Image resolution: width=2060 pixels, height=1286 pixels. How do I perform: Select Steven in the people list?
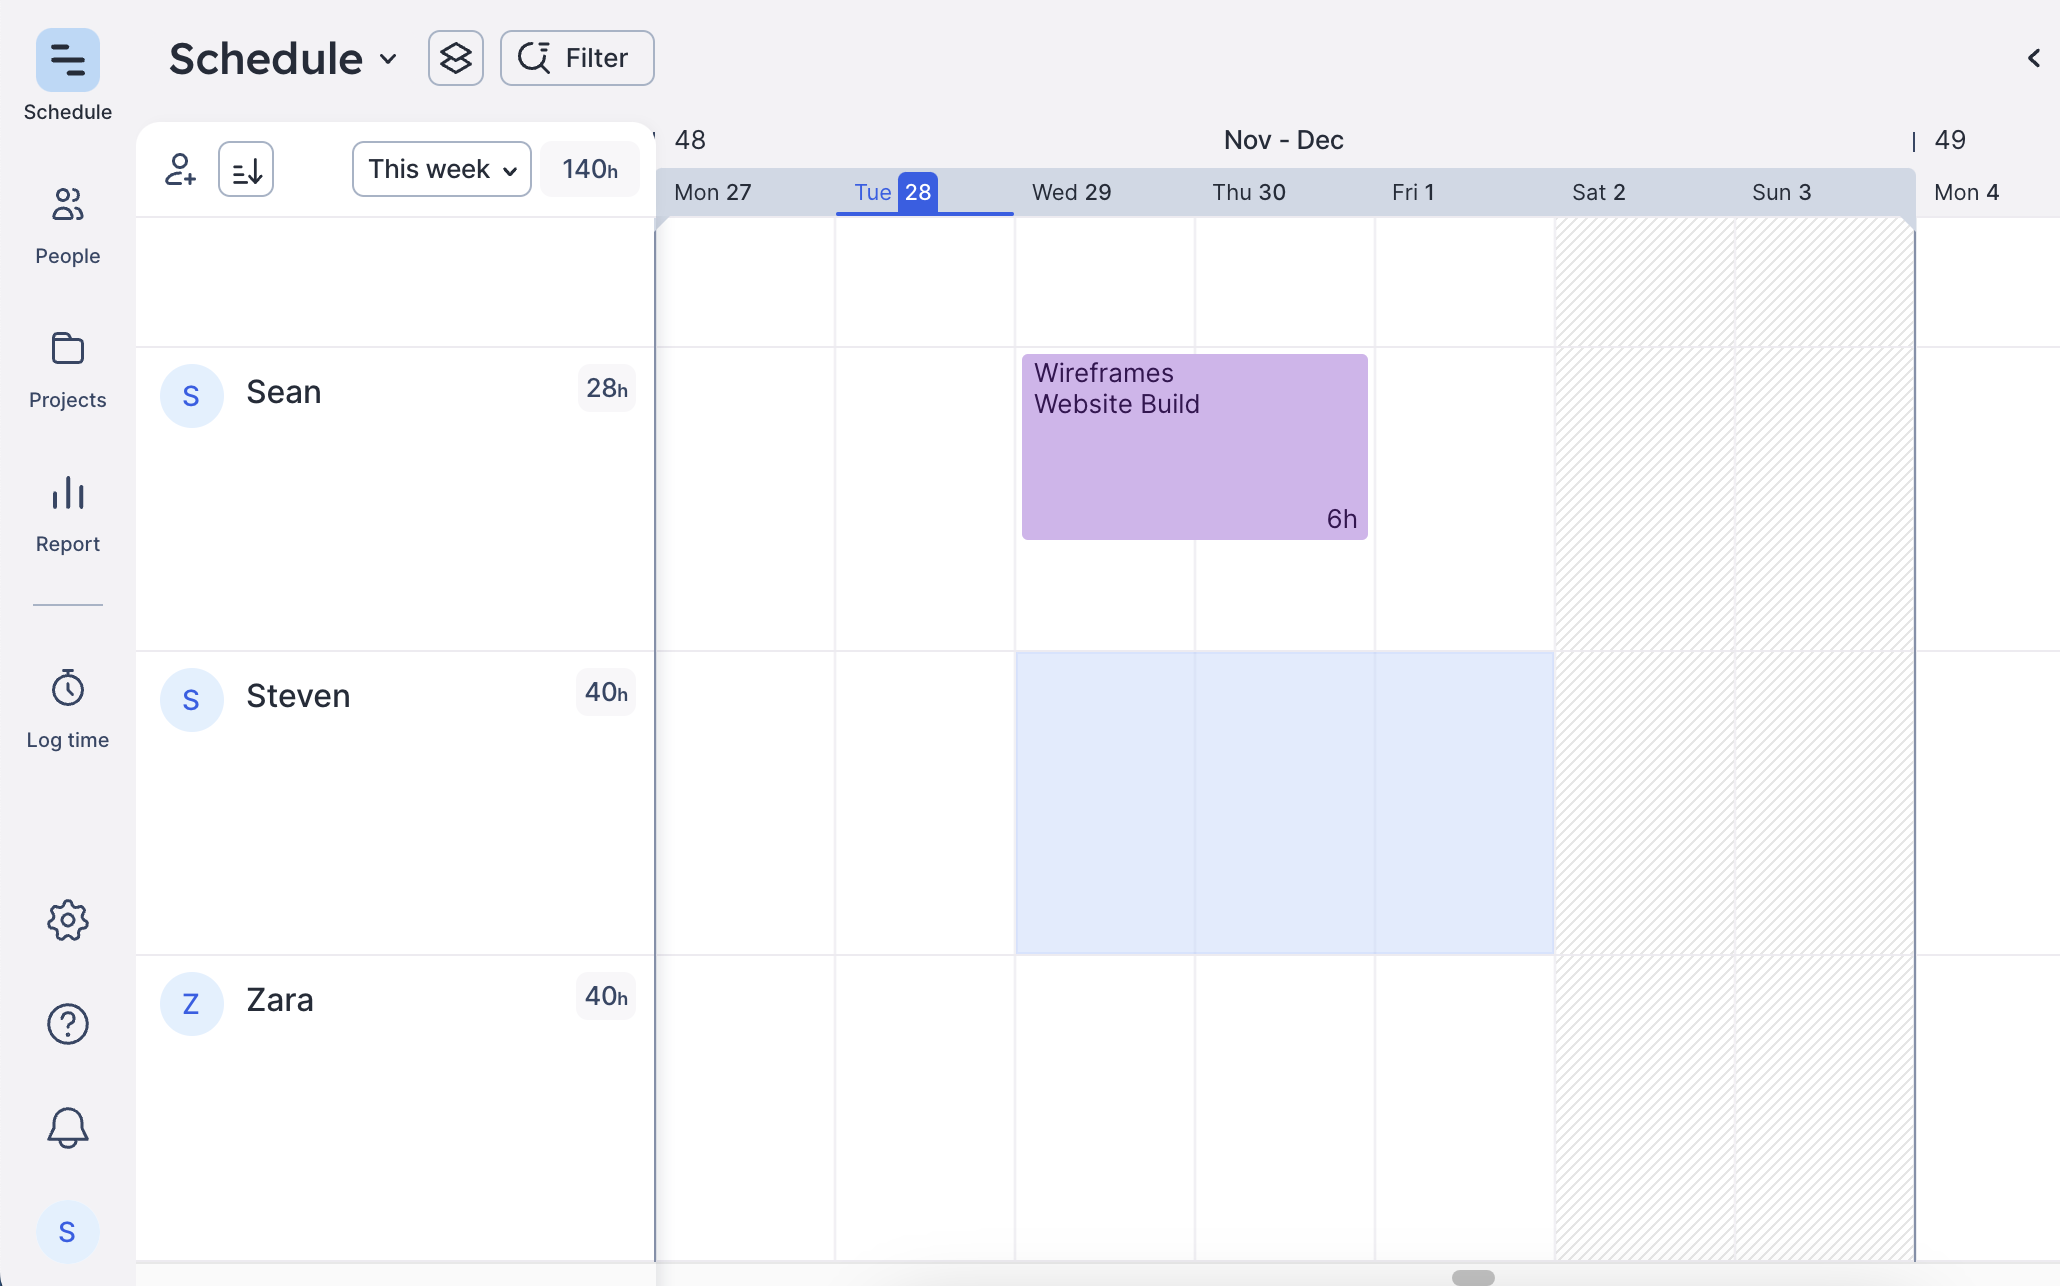click(298, 696)
